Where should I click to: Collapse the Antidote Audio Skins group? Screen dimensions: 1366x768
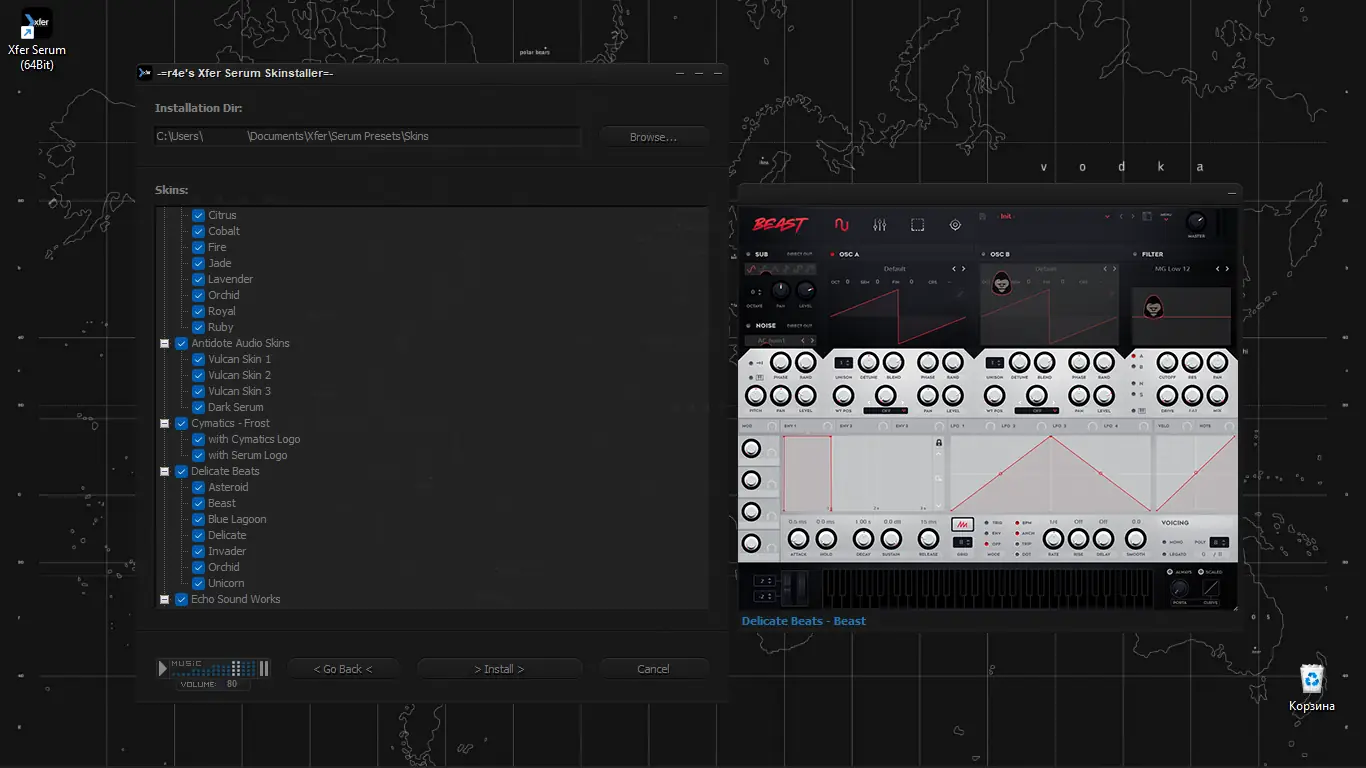coord(165,343)
